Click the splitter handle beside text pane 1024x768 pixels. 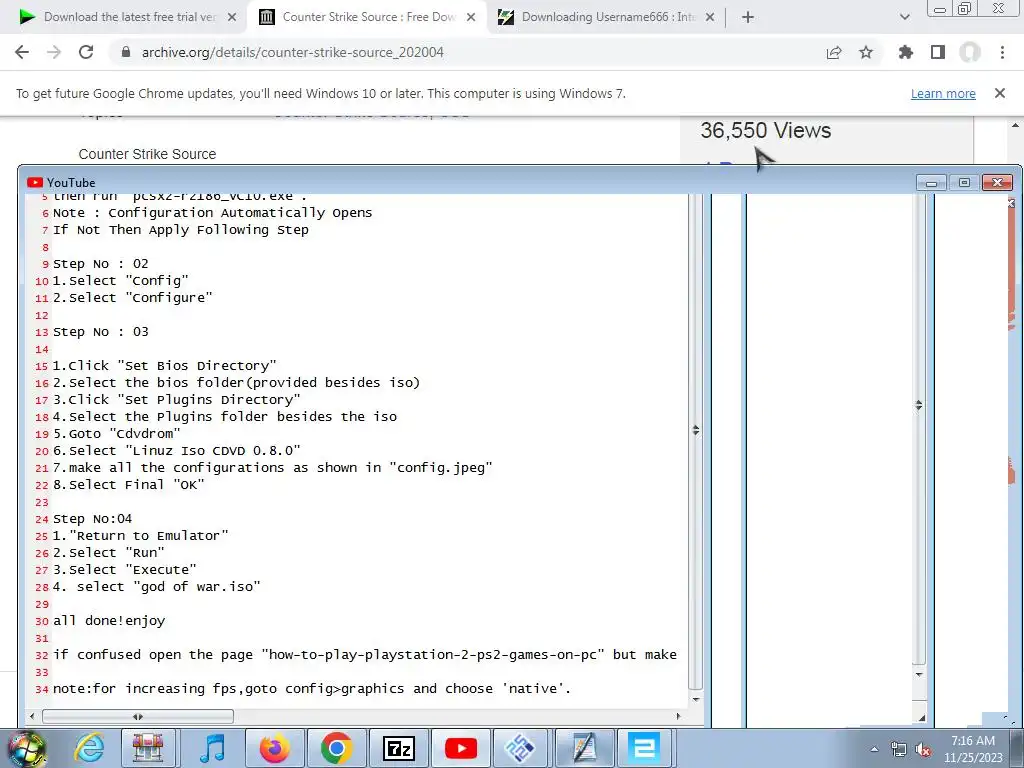tap(696, 430)
